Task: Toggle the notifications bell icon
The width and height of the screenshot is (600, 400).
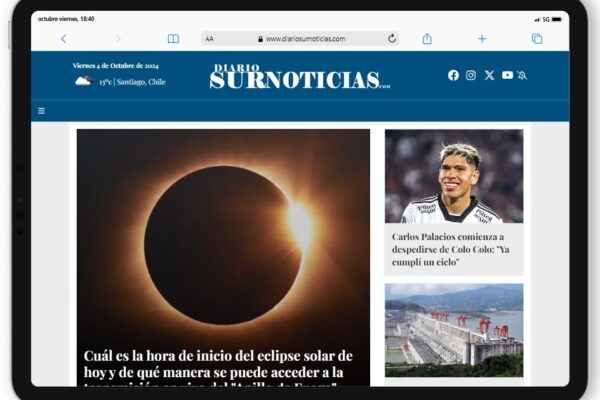Action: pos(522,75)
